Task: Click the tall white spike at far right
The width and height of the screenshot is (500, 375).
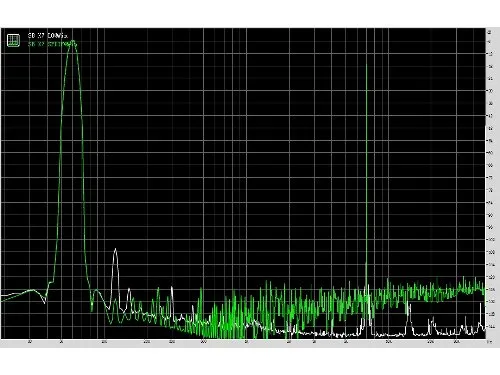Action: click(480, 304)
